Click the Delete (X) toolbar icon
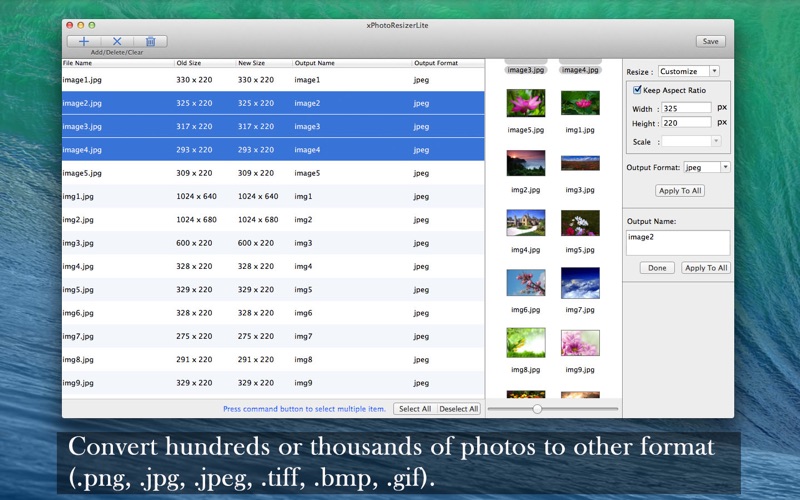 117,41
